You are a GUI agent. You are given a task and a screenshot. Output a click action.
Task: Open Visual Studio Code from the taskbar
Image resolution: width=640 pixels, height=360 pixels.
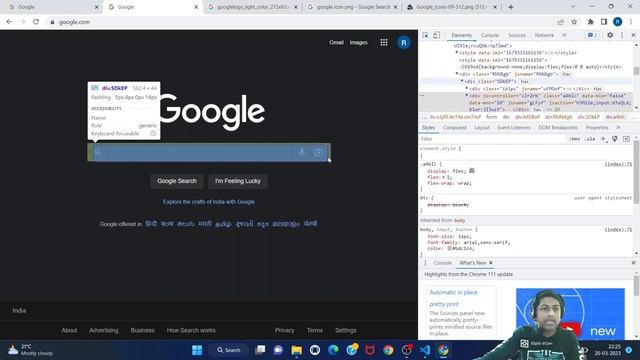point(425,350)
